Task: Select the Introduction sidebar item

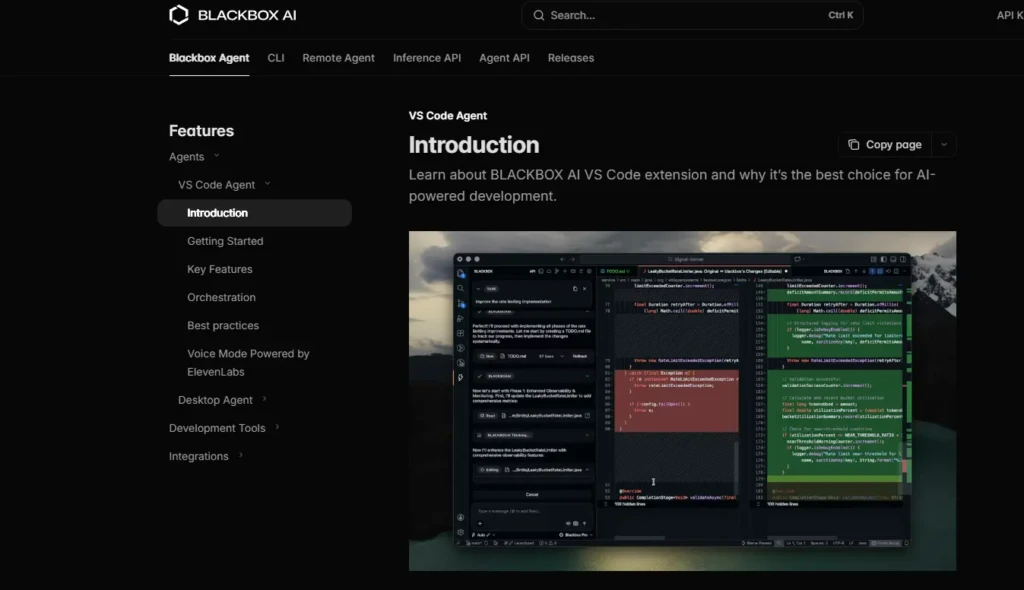Action: (x=255, y=213)
